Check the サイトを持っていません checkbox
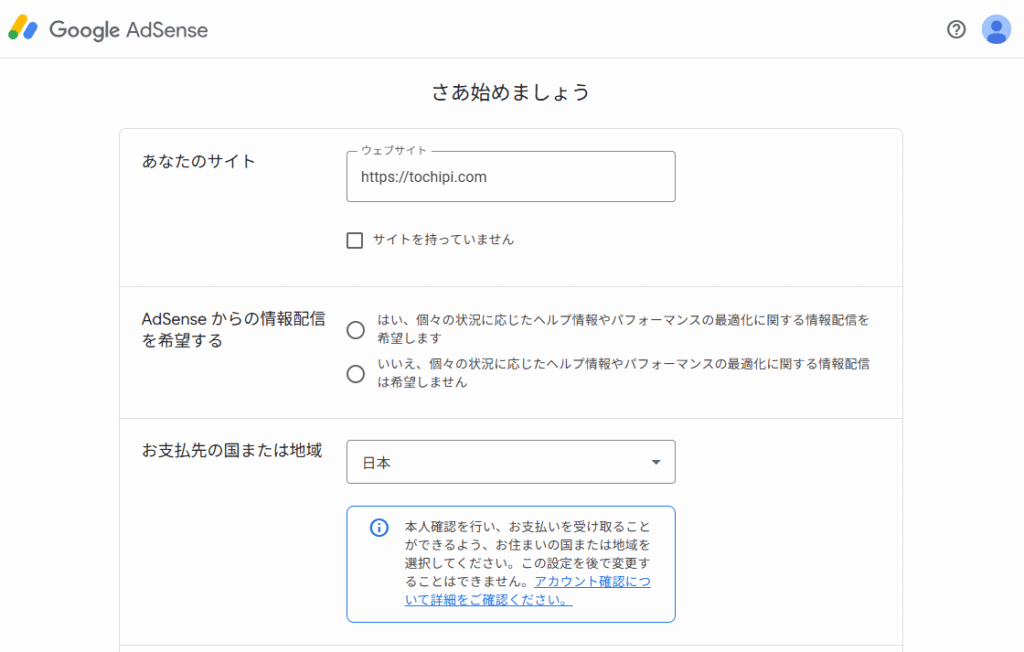 [x=355, y=240]
